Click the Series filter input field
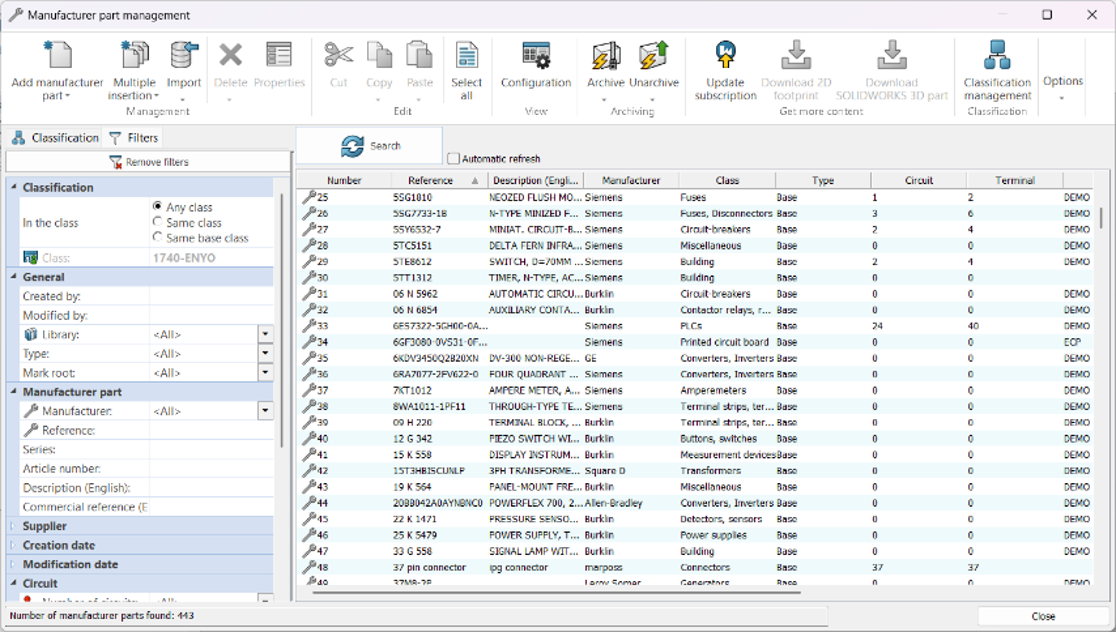The width and height of the screenshot is (1116, 632). coord(211,449)
